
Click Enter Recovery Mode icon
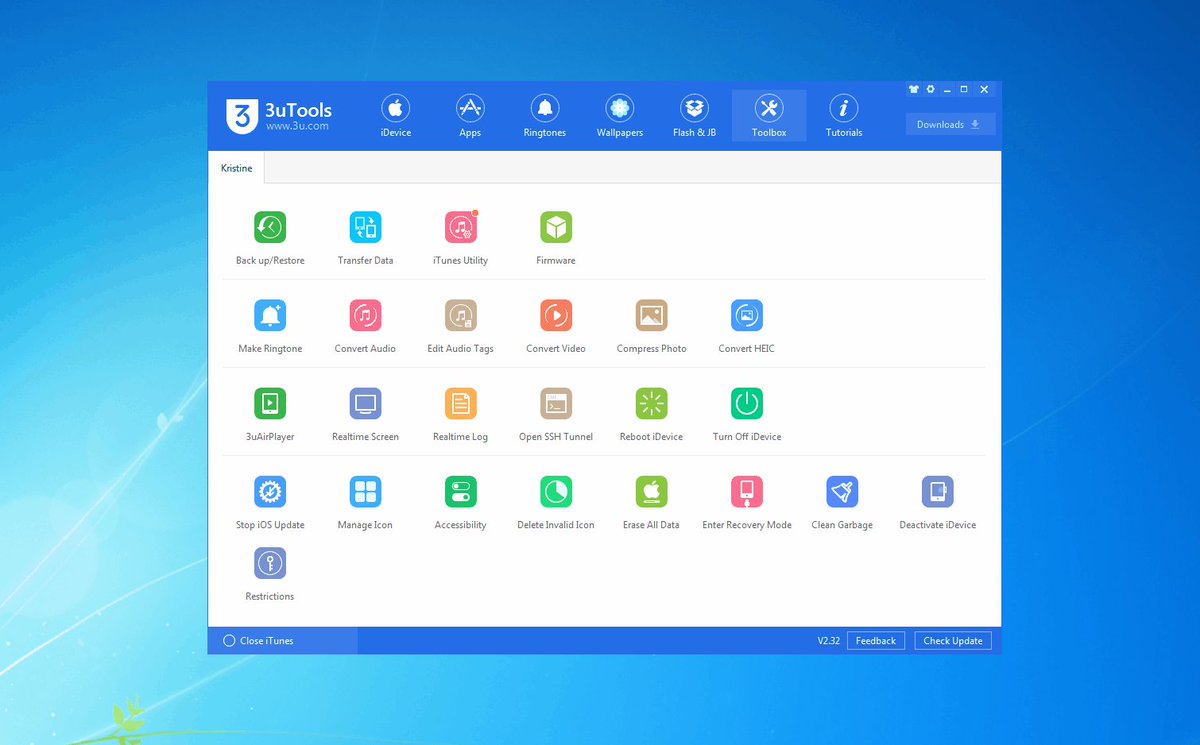point(747,492)
